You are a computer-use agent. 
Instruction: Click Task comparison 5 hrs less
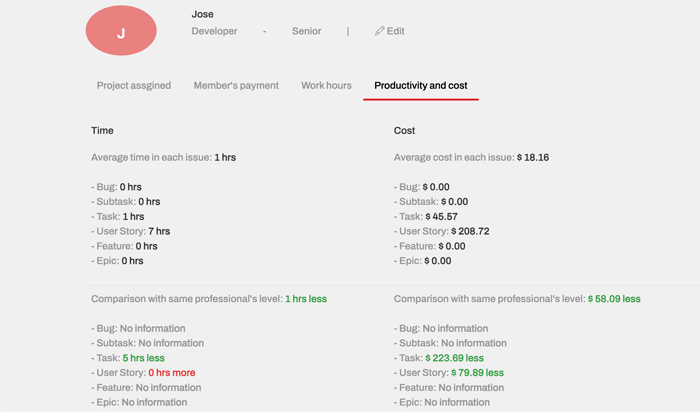[143, 358]
